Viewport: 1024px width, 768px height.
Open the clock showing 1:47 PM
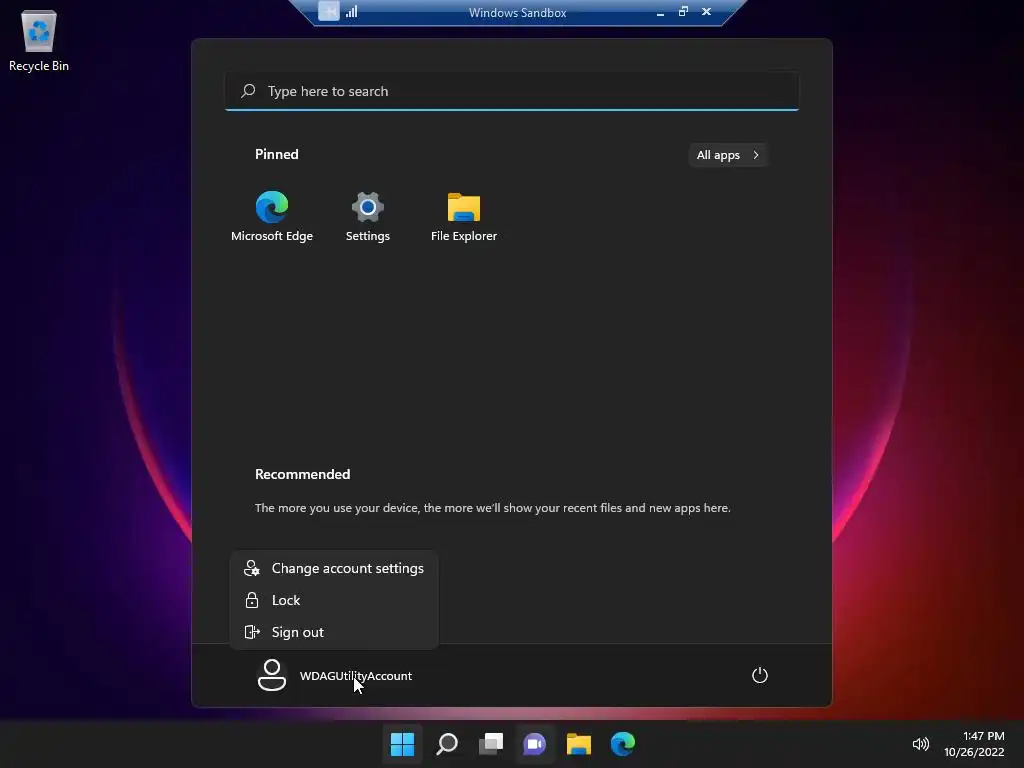974,744
